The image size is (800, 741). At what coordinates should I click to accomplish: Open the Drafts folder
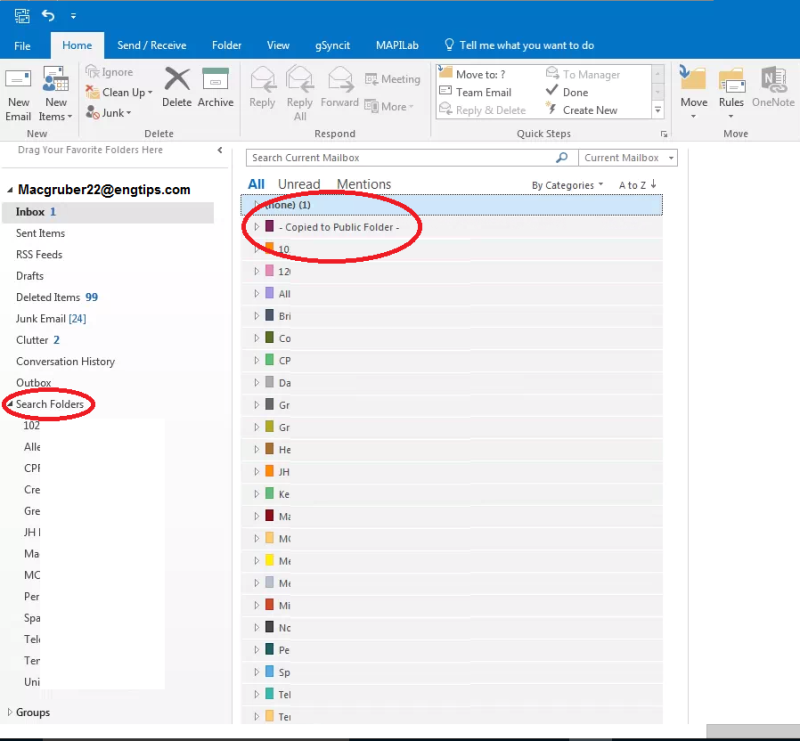(x=30, y=276)
